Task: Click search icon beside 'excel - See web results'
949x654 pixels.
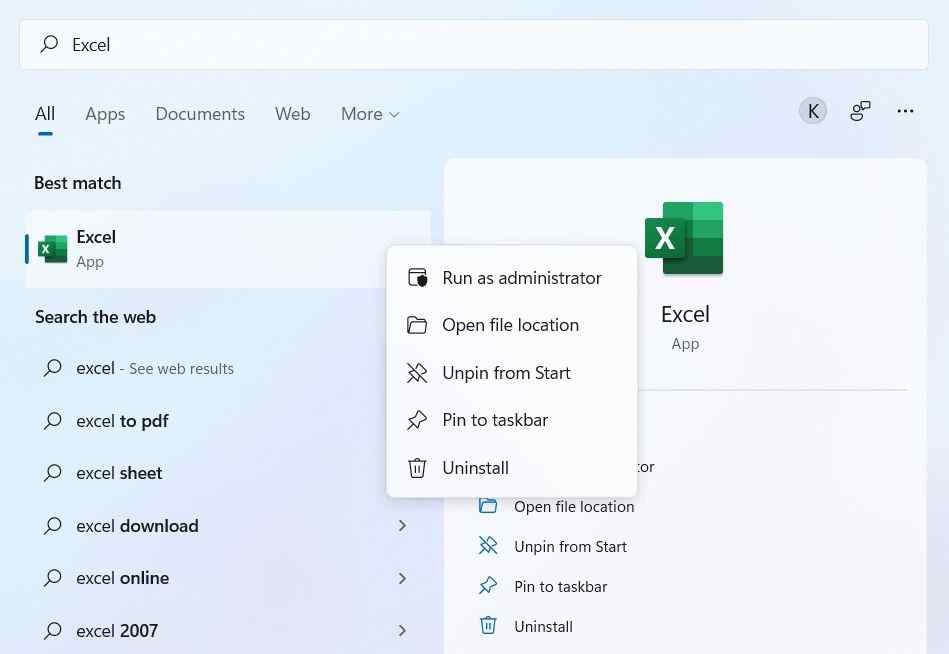Action: click(x=53, y=367)
